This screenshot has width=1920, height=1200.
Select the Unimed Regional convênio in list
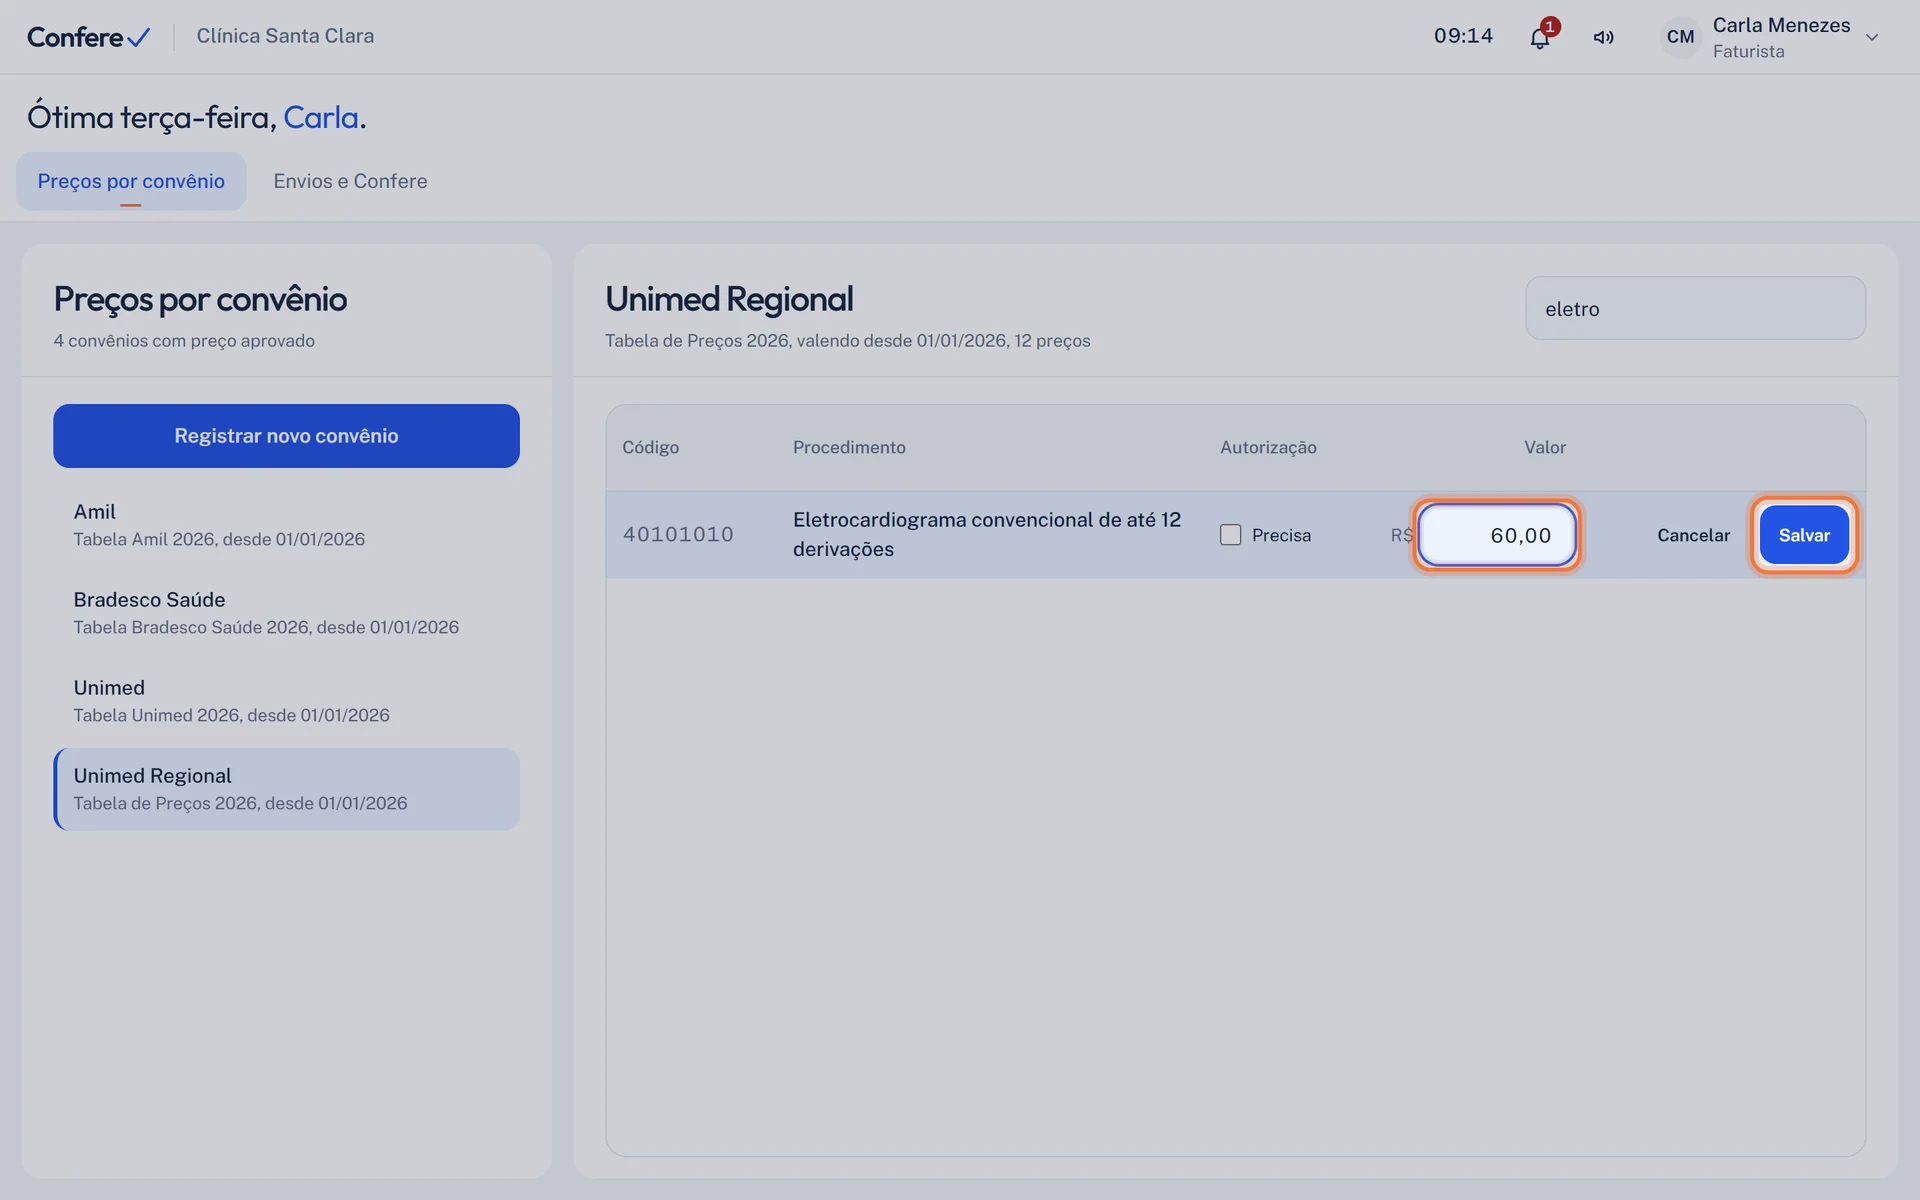[286, 789]
